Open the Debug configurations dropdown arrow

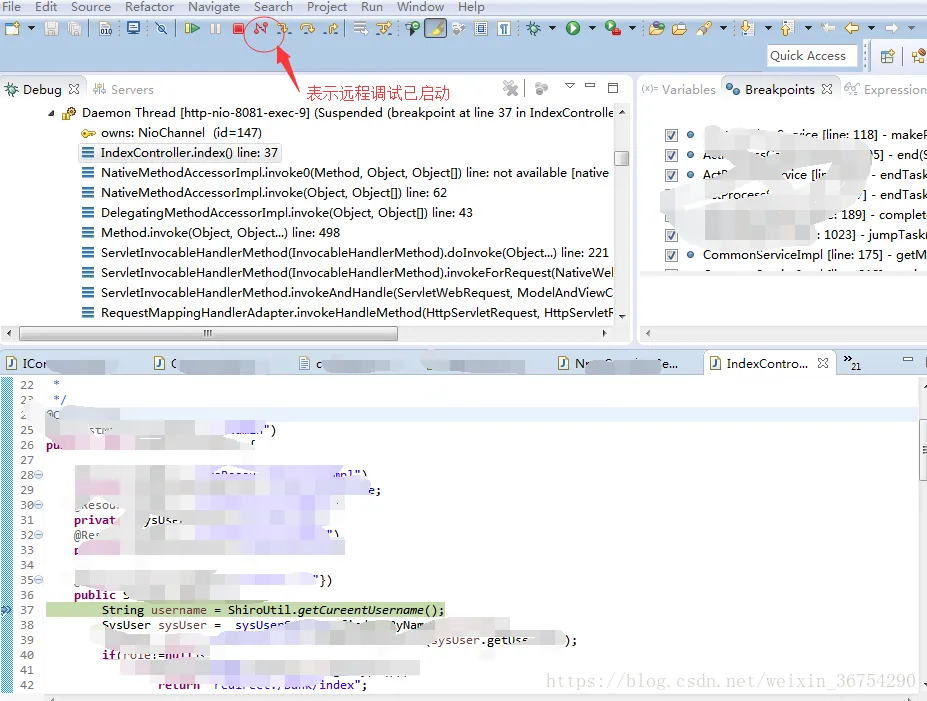(x=552, y=28)
